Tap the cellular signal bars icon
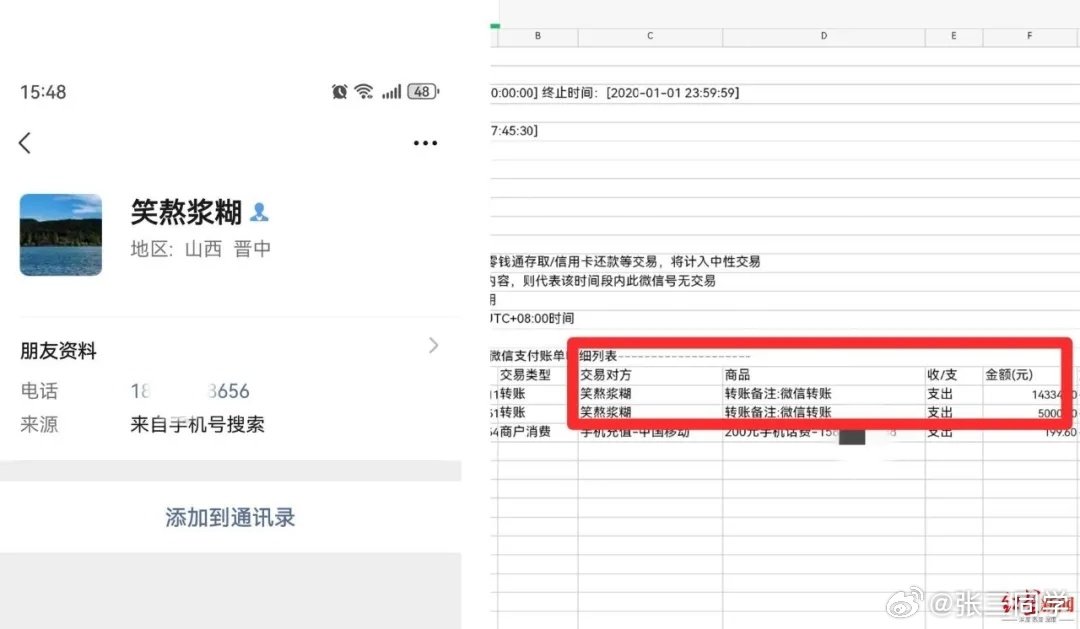Image resolution: width=1080 pixels, height=629 pixels. (391, 92)
